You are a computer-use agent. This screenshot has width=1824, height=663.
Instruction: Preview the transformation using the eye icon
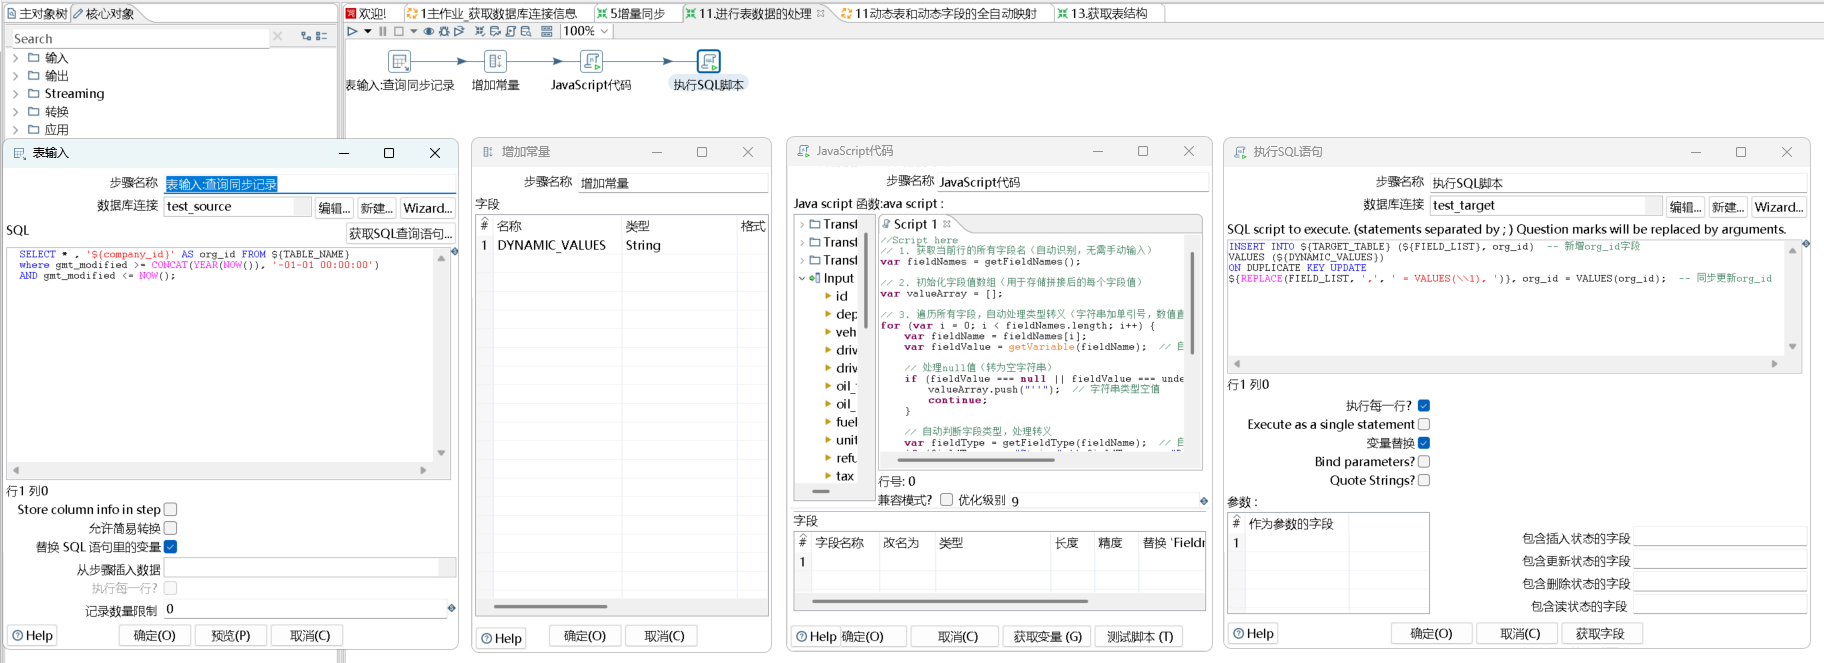point(429,31)
